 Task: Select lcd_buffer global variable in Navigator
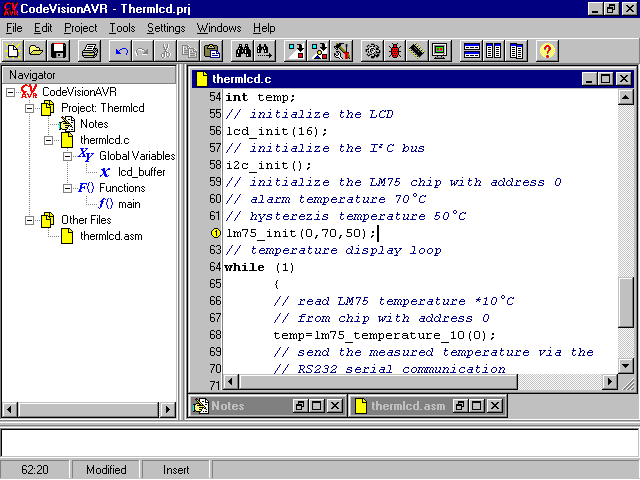coord(142,172)
